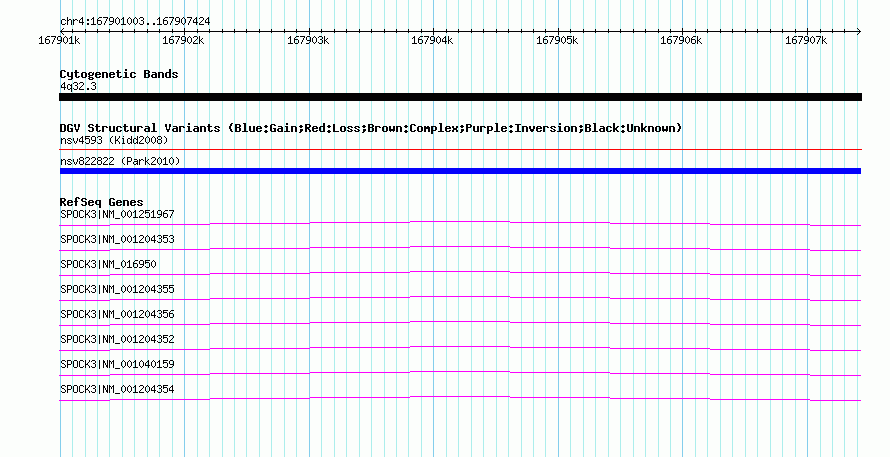Viewport: 890px width, 457px height.
Task: Open the SPOCK3|NM_001040159 transcript label
Action: click(x=117, y=364)
